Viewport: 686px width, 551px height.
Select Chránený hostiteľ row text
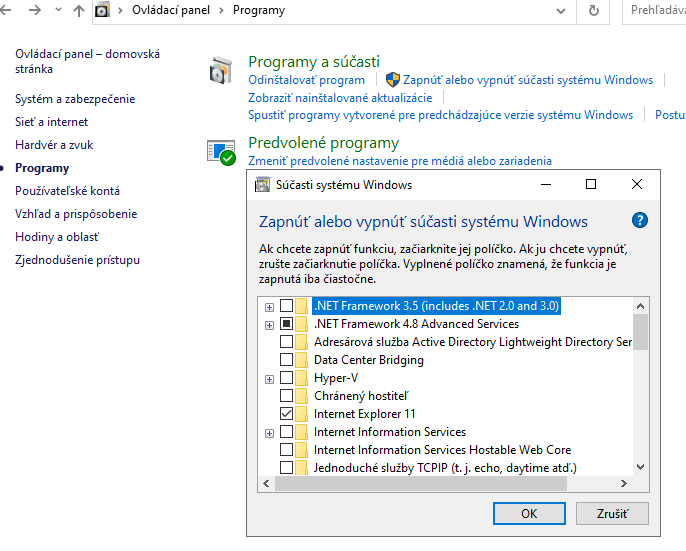361,396
